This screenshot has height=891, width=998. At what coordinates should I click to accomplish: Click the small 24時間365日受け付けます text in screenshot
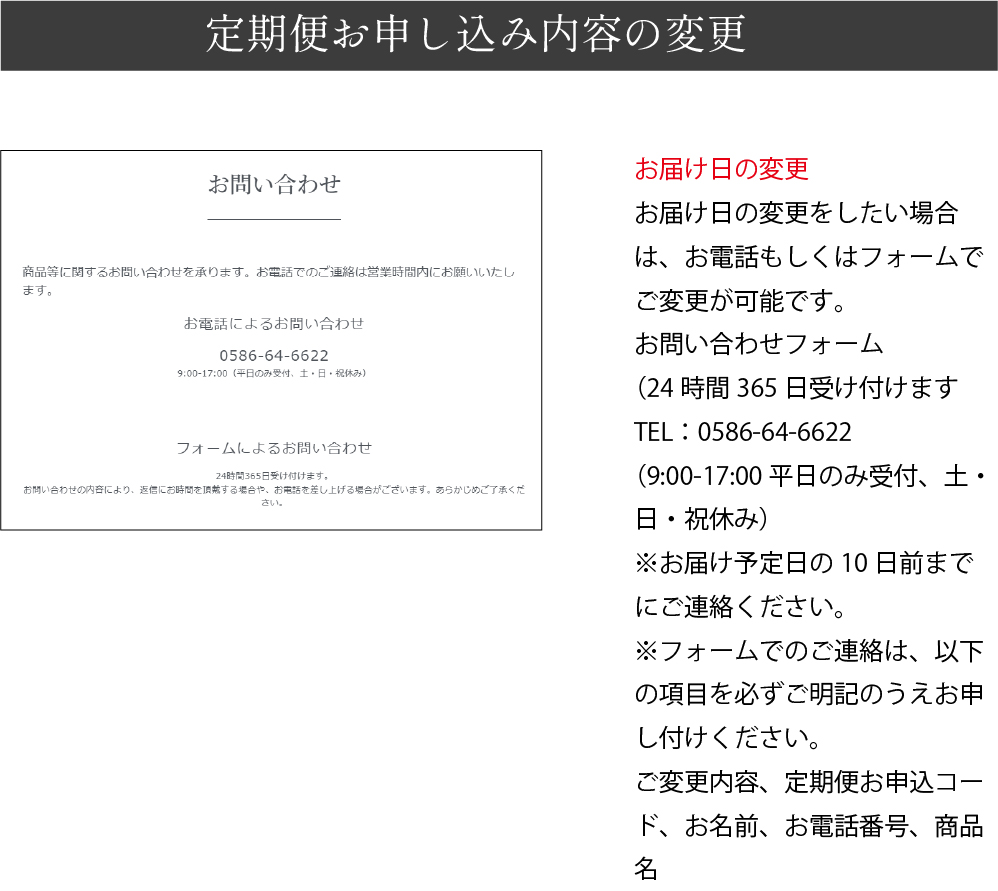272,476
